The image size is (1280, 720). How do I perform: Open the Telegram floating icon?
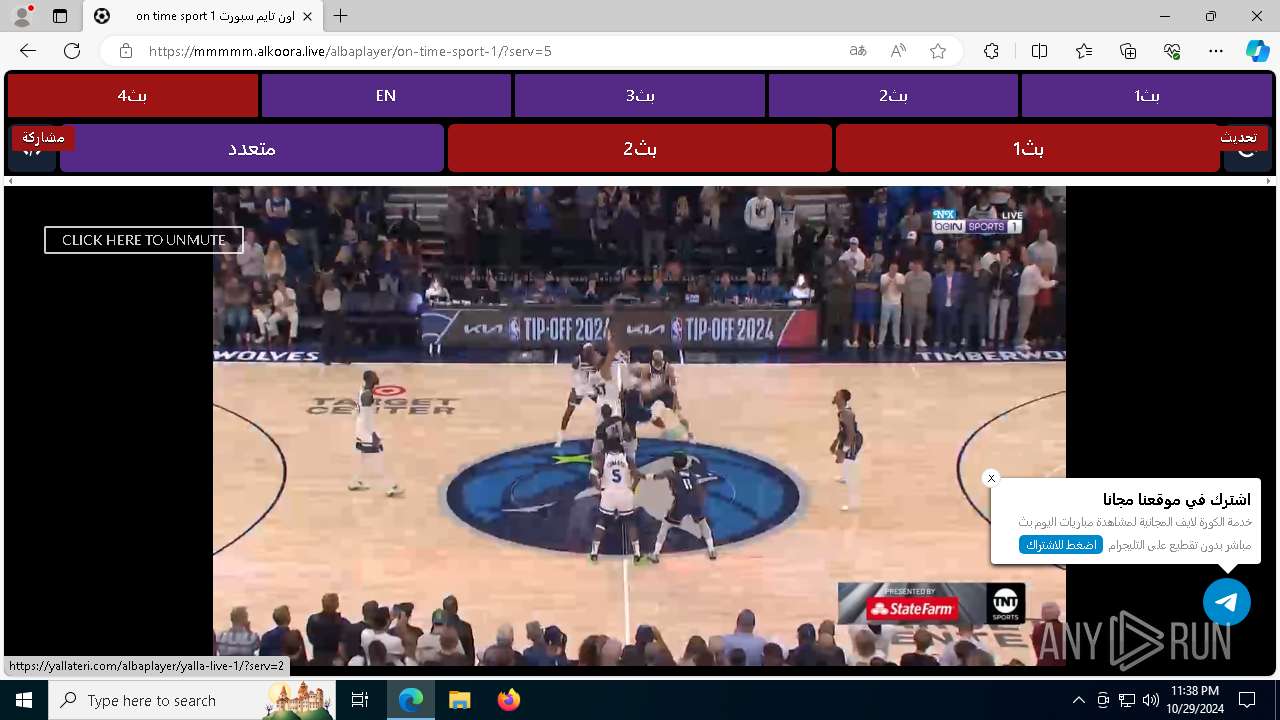click(1227, 602)
